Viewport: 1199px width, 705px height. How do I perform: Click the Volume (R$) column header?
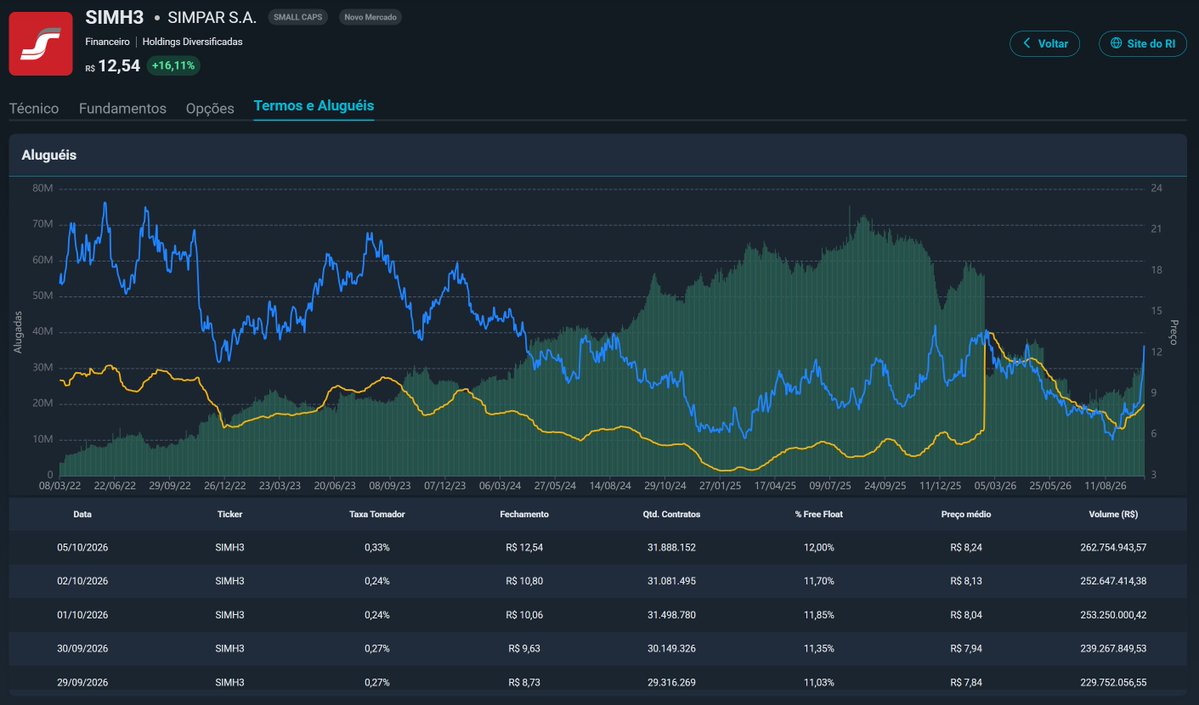1113,515
